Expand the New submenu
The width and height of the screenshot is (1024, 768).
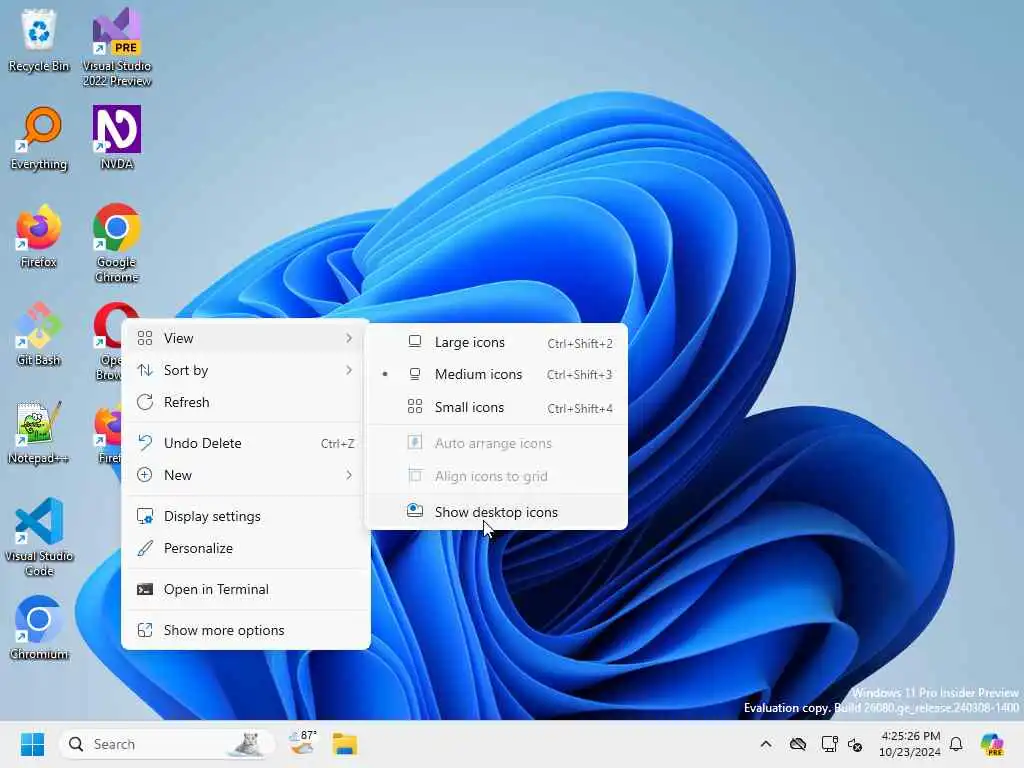246,475
